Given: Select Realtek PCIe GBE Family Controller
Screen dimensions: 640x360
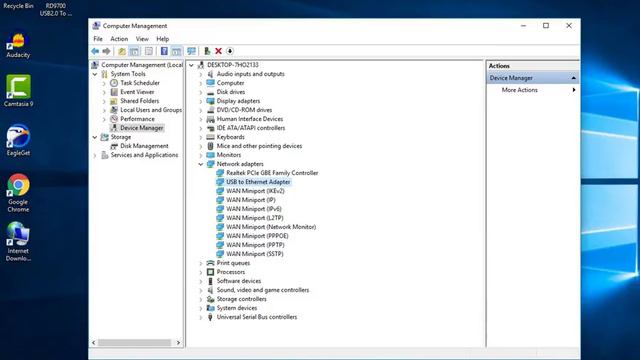Looking at the screenshot, I should pyautogui.click(x=272, y=173).
